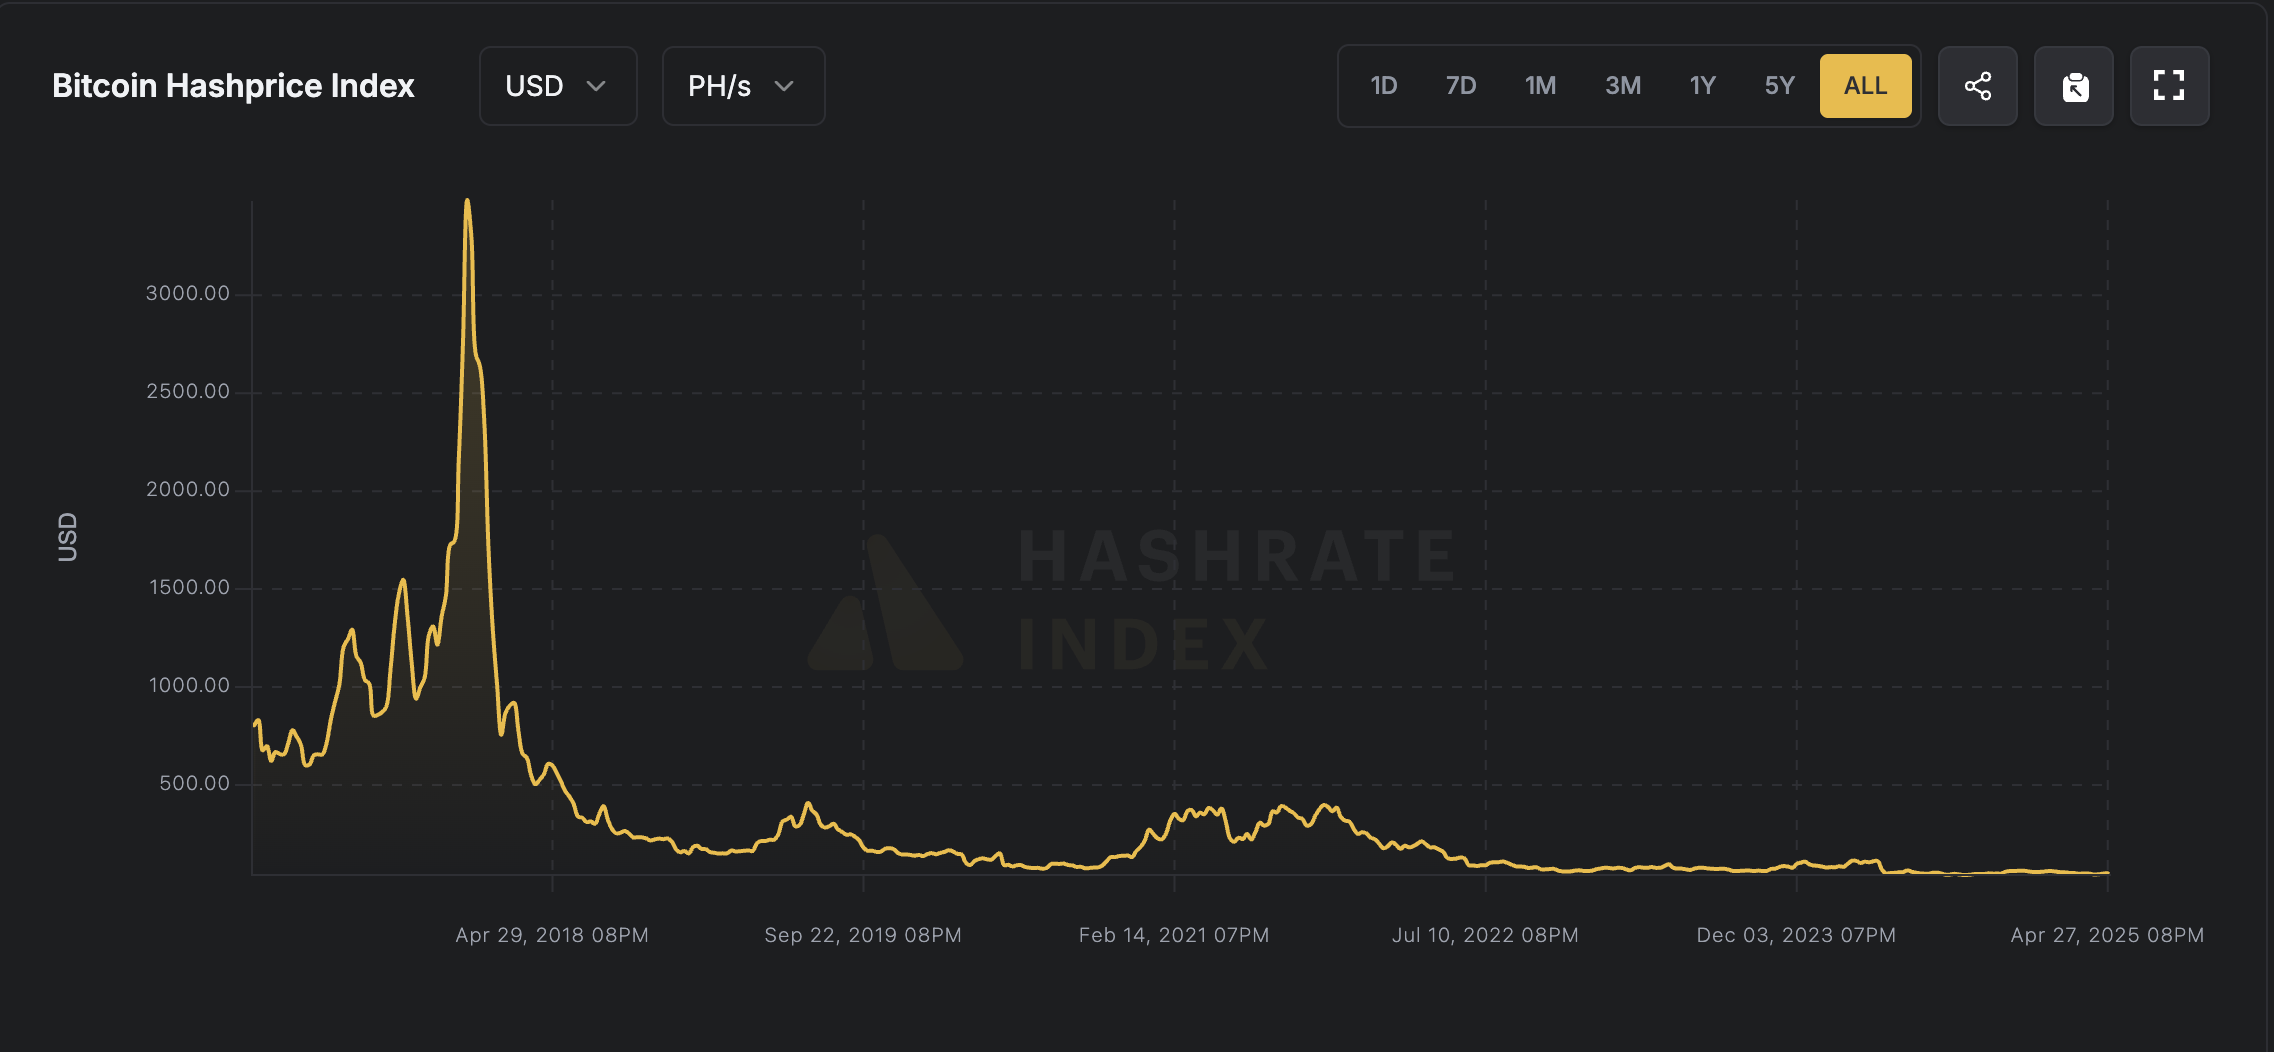The height and width of the screenshot is (1052, 2274).
Task: Open the USD currency dropdown
Action: pyautogui.click(x=557, y=86)
